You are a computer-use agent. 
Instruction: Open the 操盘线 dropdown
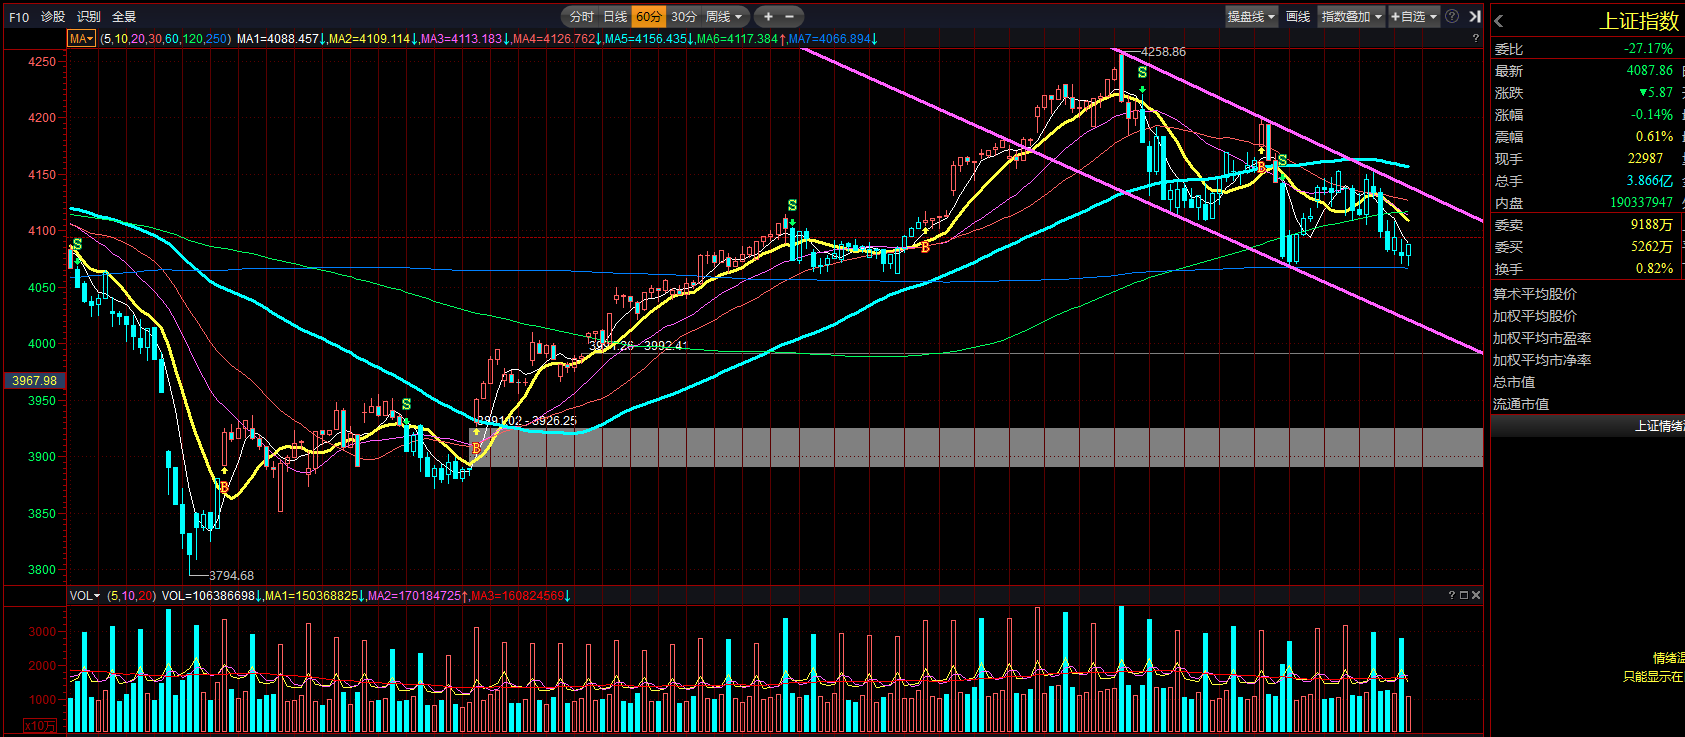1252,17
